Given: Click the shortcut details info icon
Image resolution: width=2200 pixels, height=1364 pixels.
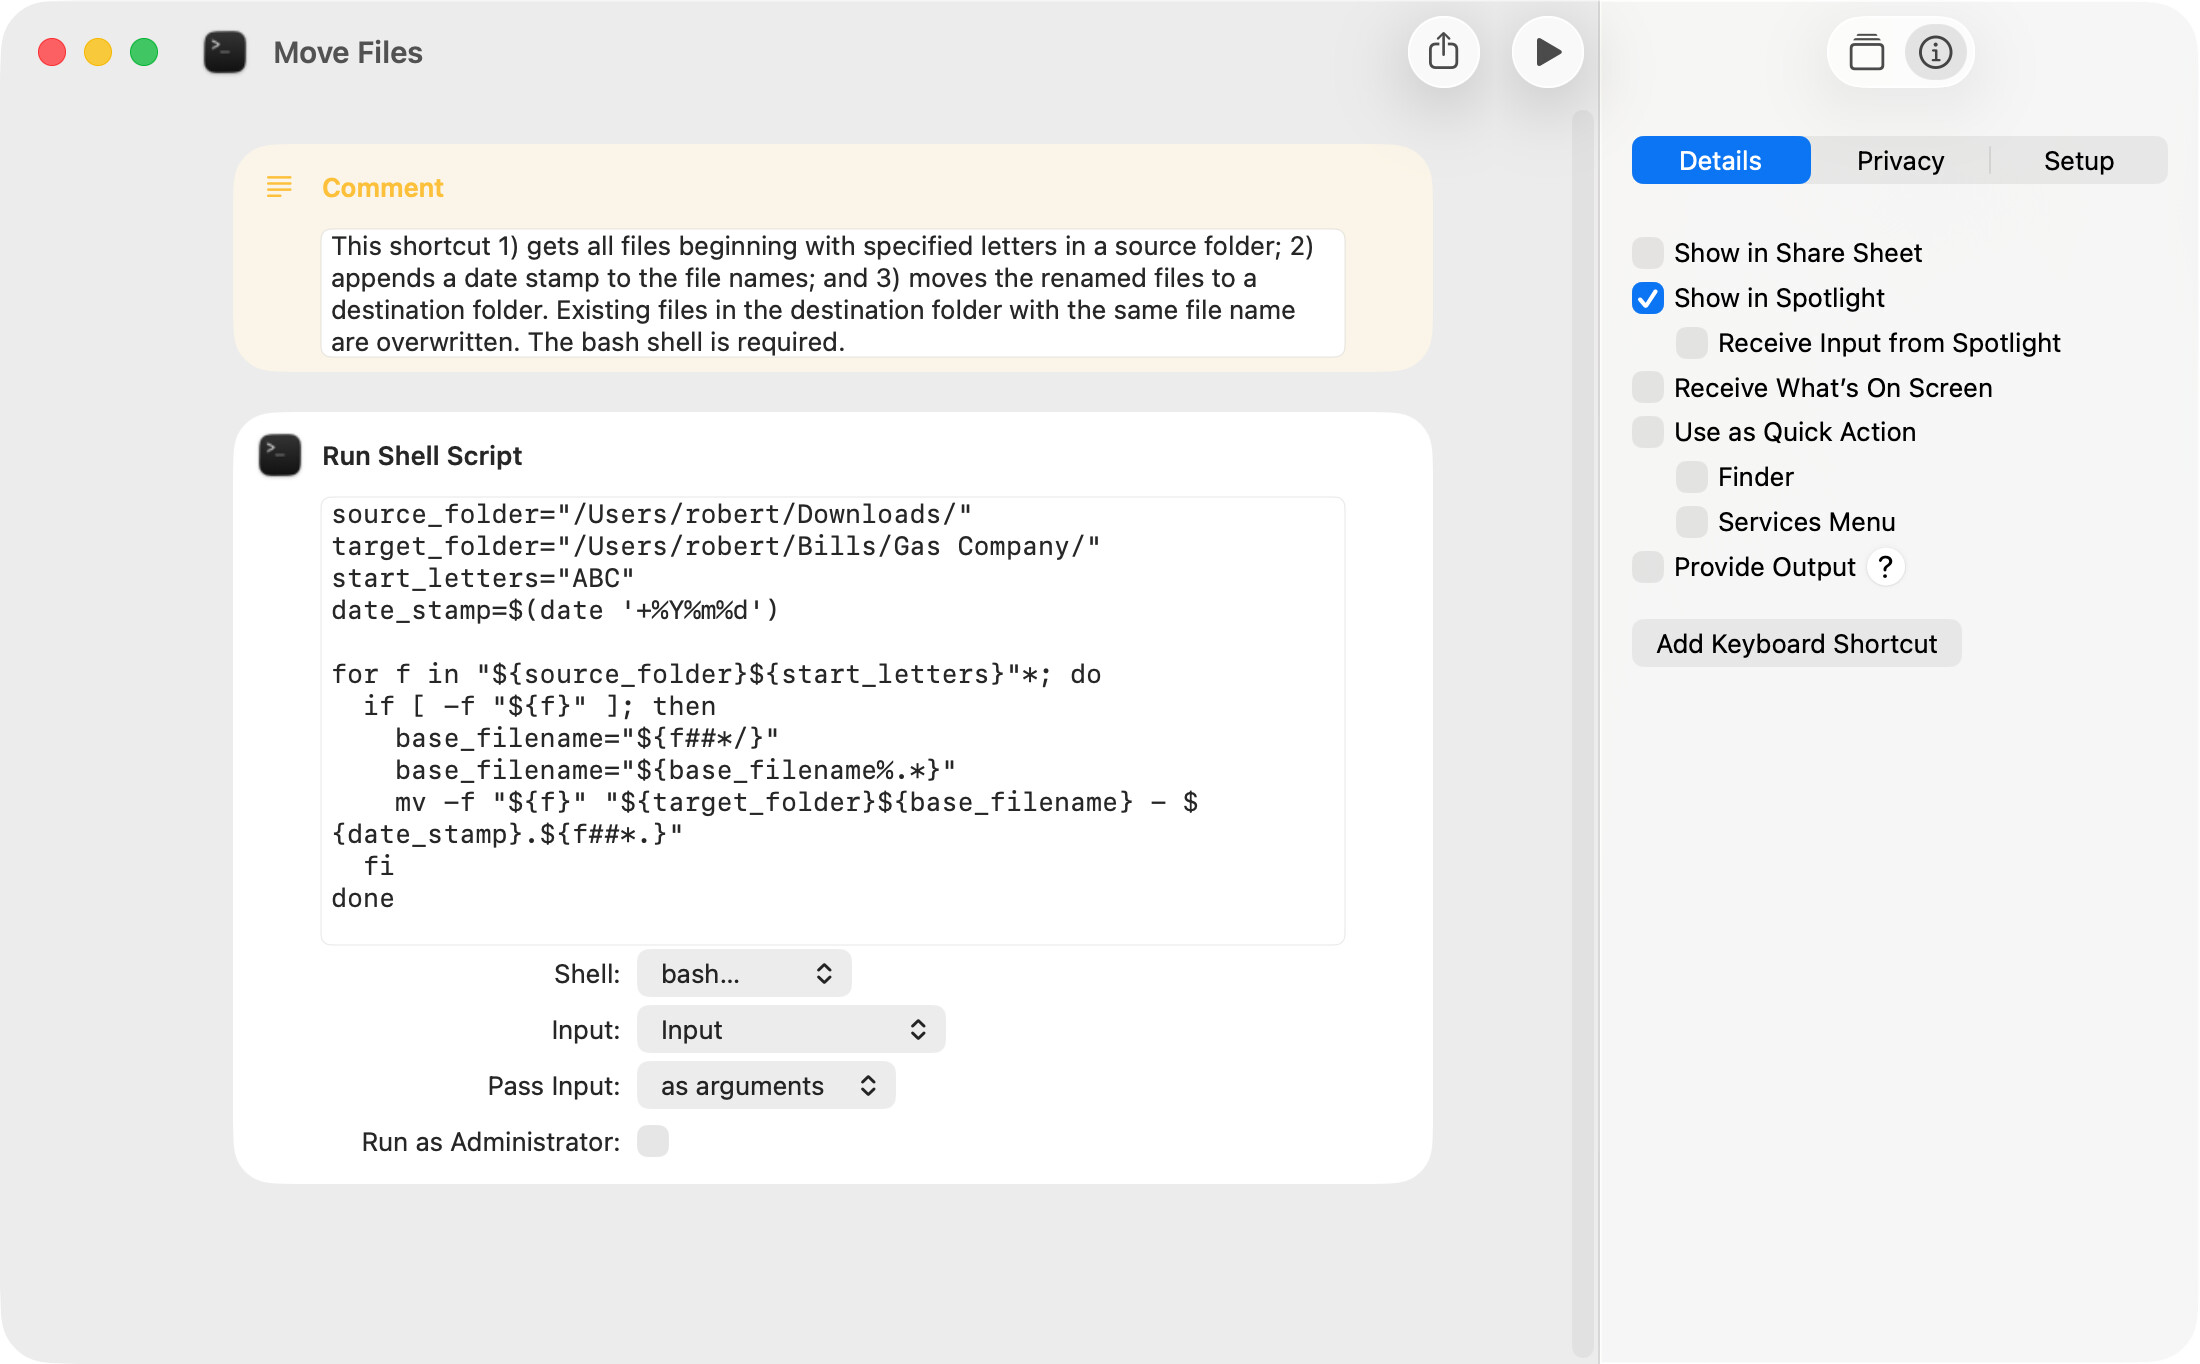Looking at the screenshot, I should click(1935, 52).
